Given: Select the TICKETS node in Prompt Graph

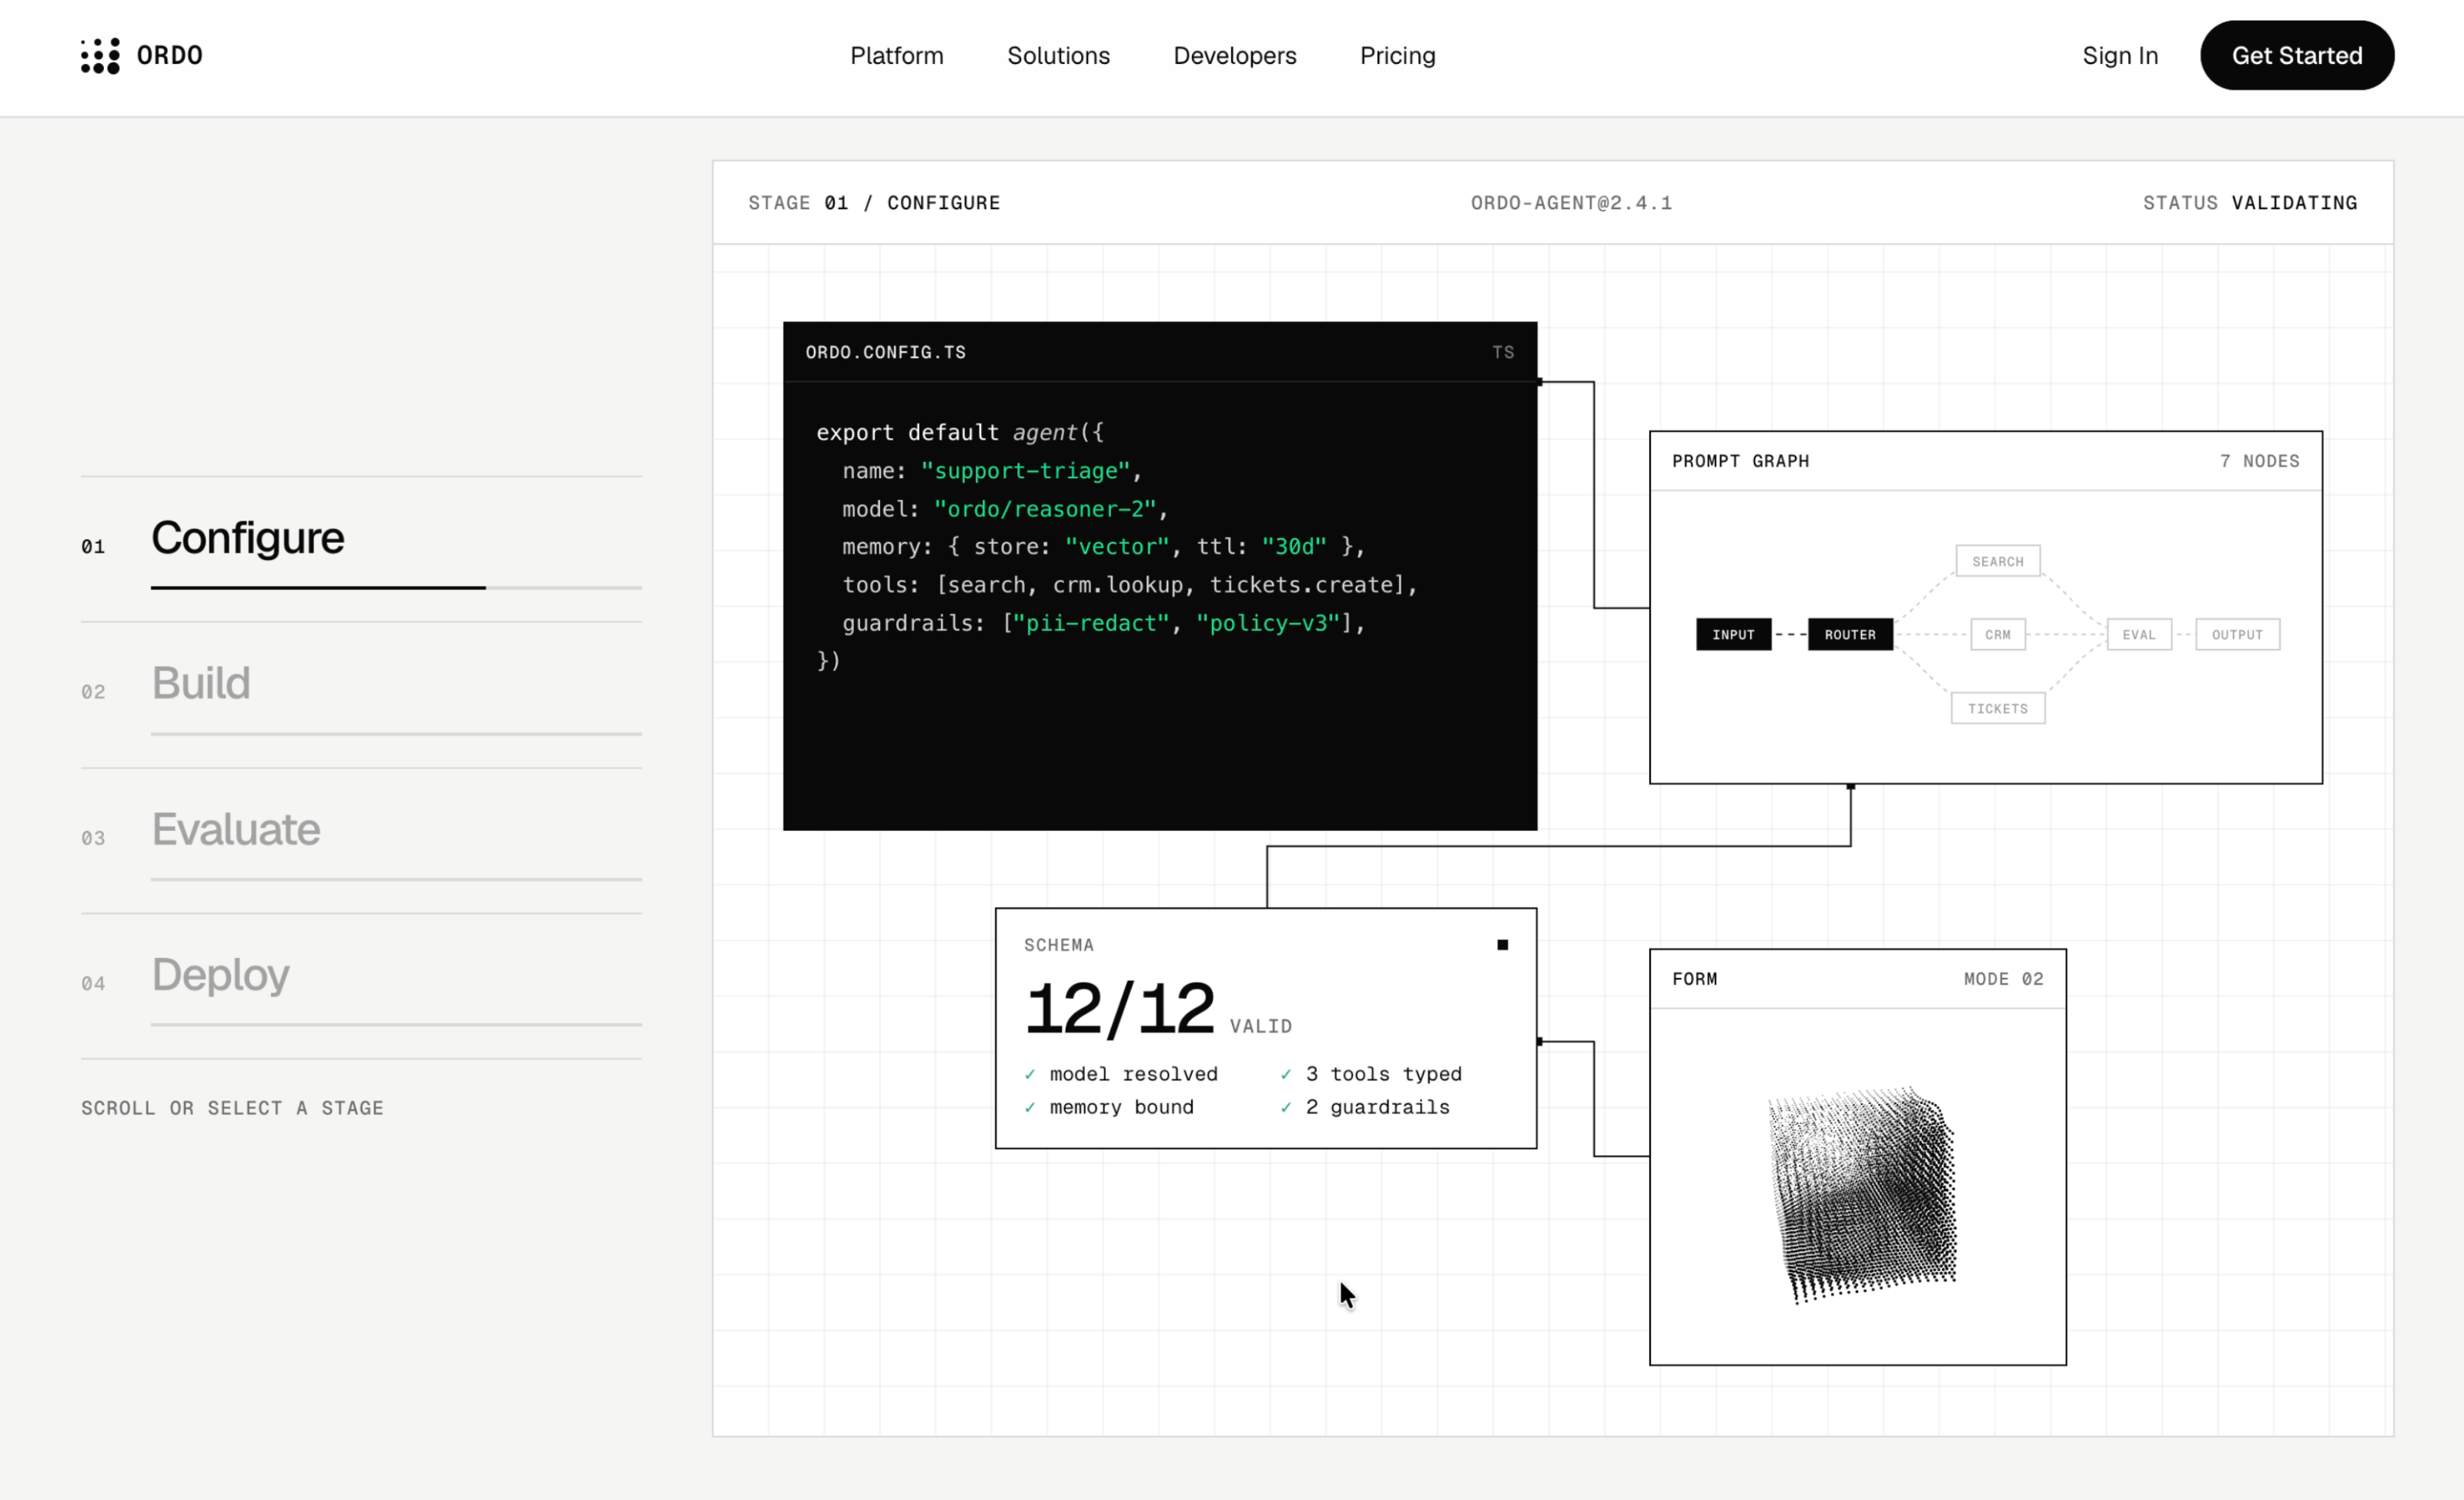Looking at the screenshot, I should click(x=1997, y=708).
